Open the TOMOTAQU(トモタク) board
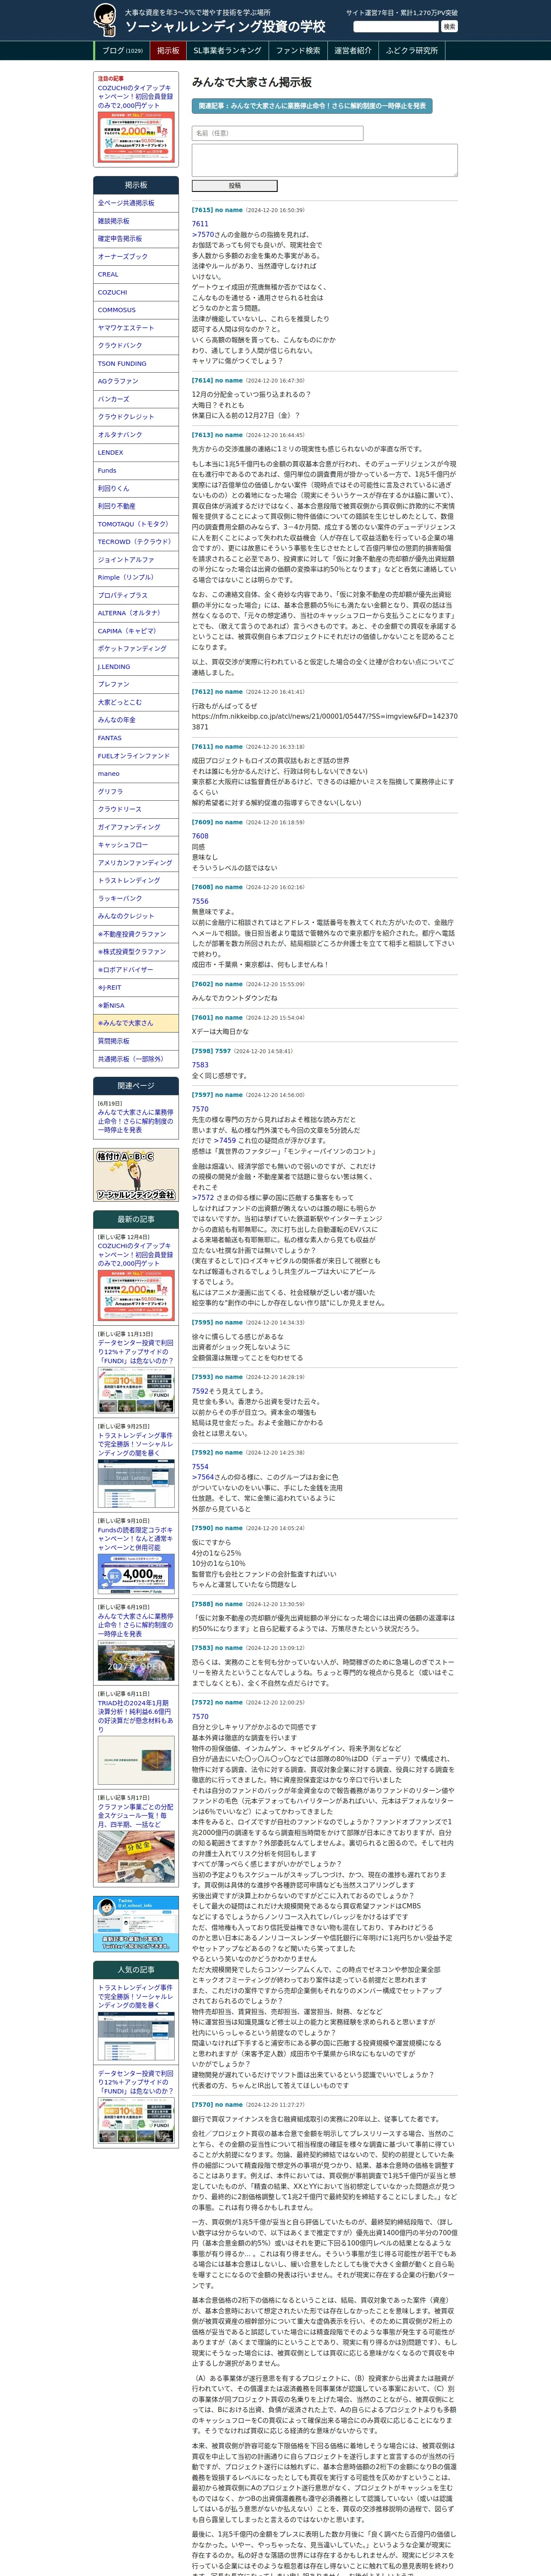 click(x=136, y=524)
